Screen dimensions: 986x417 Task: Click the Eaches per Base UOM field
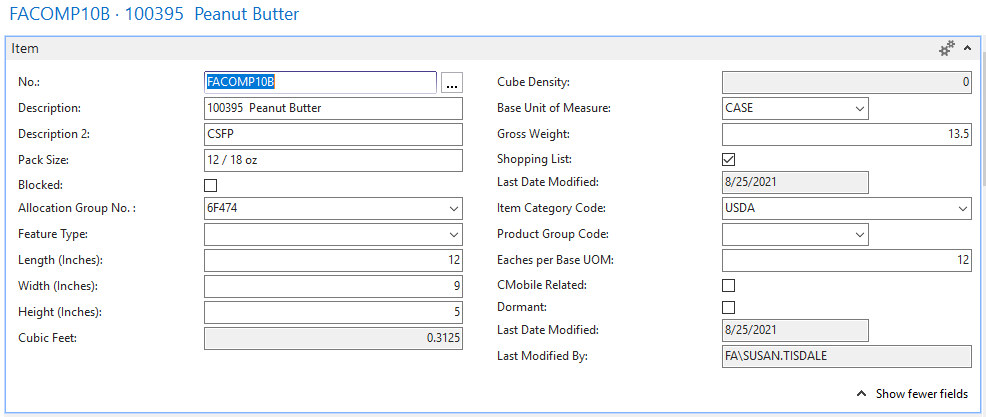[x=846, y=261]
